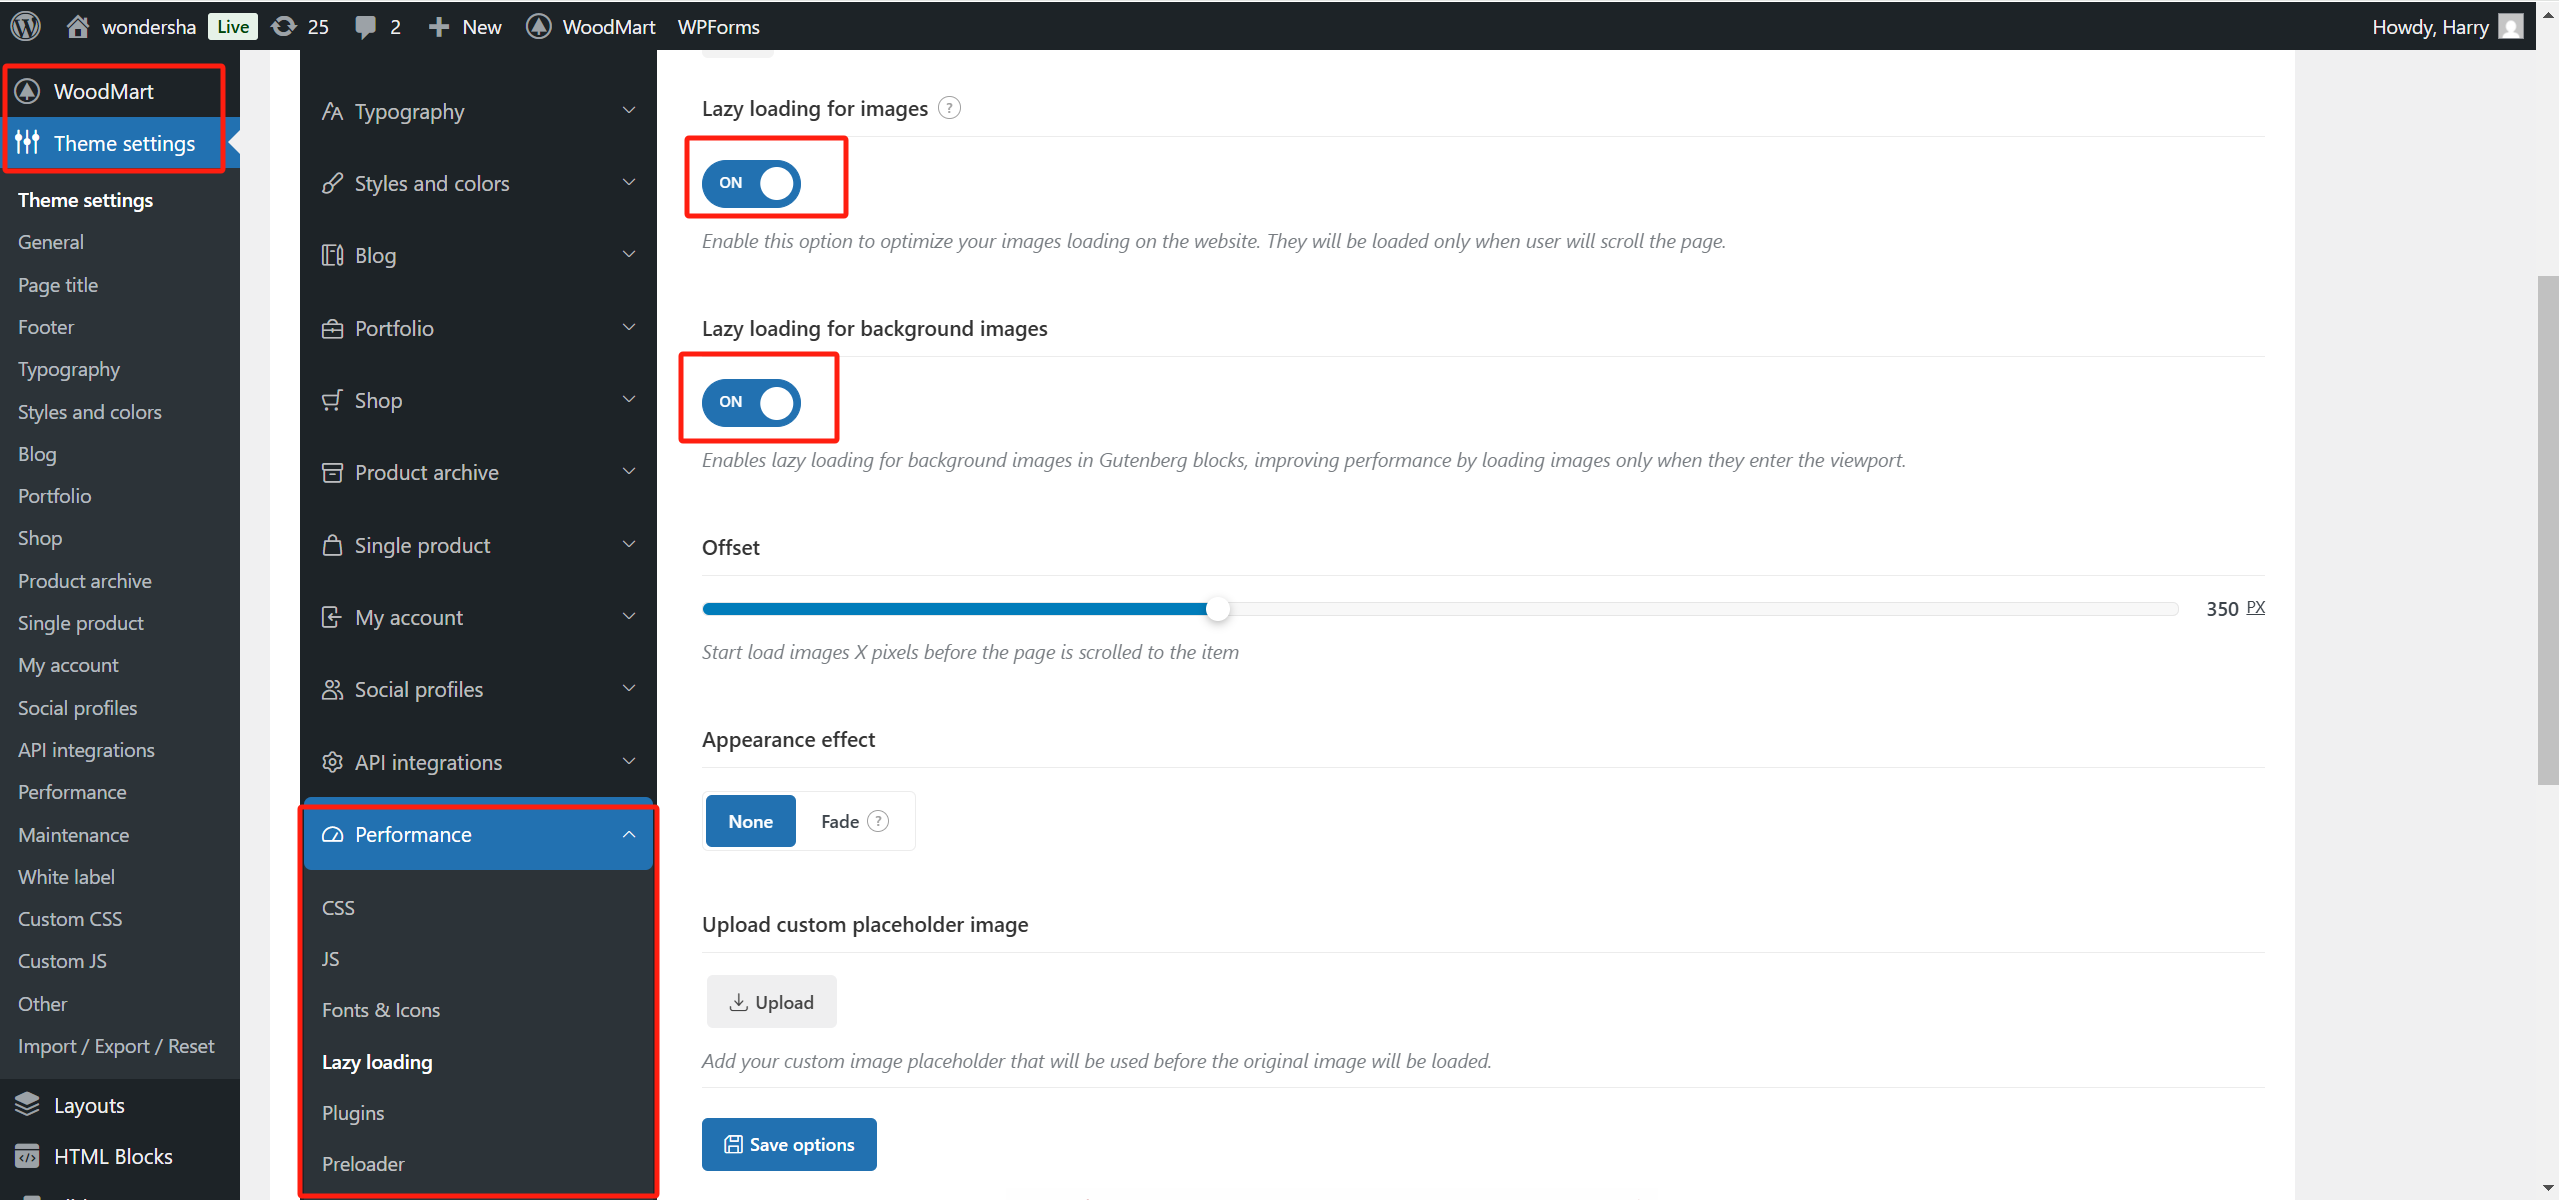Open the Typography settings icon
This screenshot has height=1200, width=2559.
tap(333, 111)
